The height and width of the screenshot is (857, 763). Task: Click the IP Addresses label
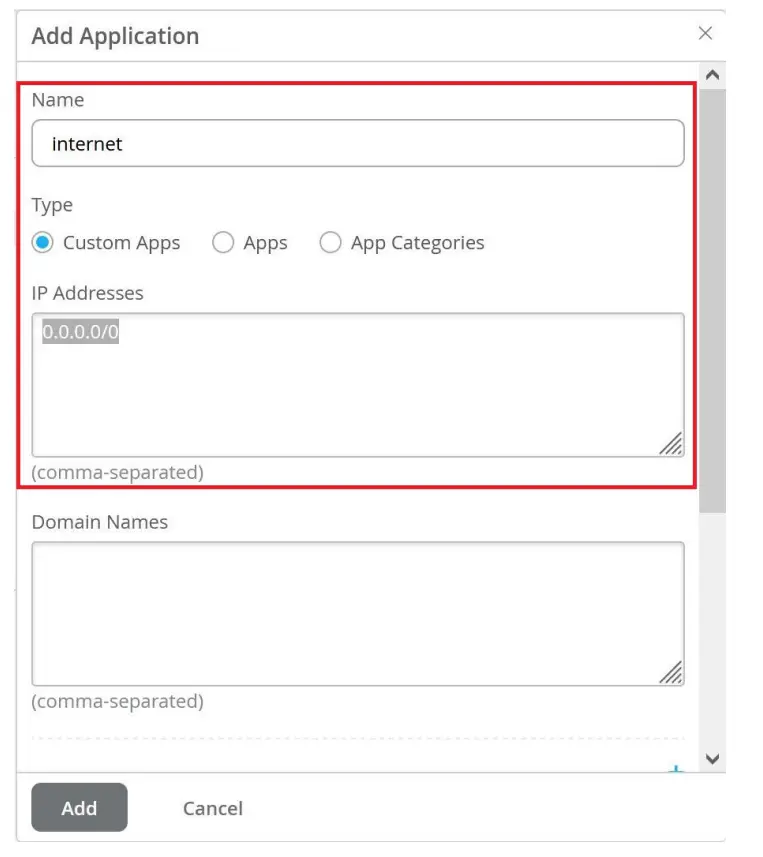(88, 293)
